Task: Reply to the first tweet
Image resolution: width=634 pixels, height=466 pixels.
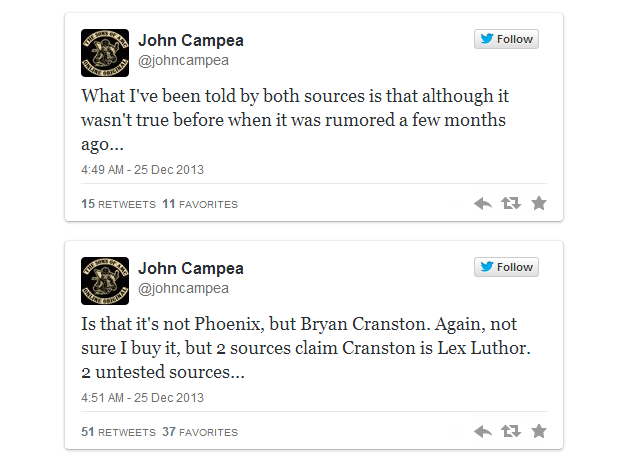Action: [483, 204]
